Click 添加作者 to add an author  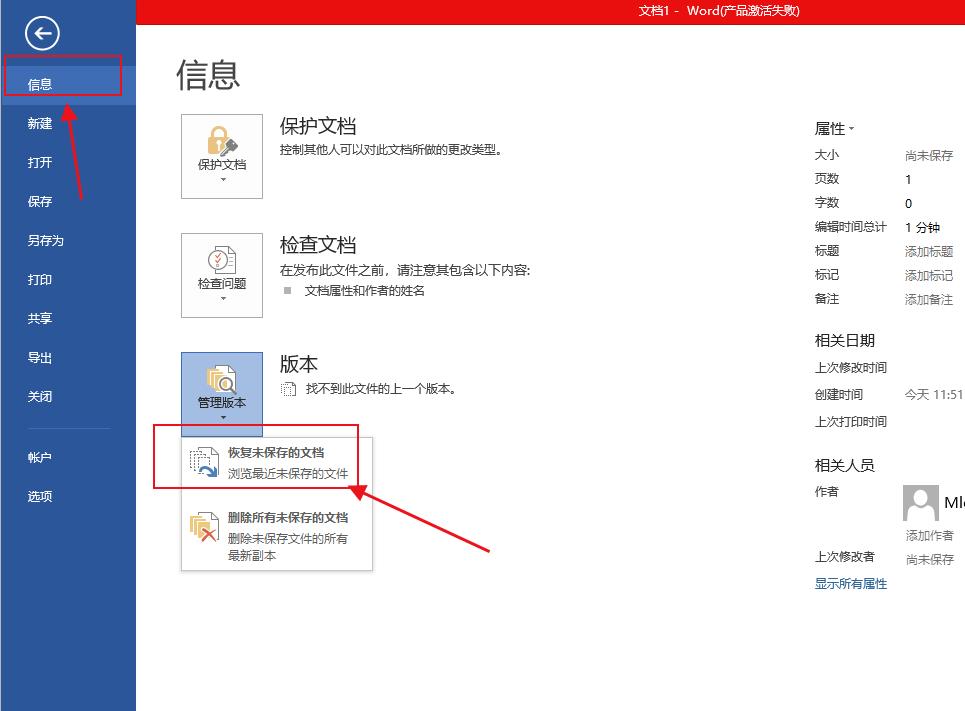[928, 535]
